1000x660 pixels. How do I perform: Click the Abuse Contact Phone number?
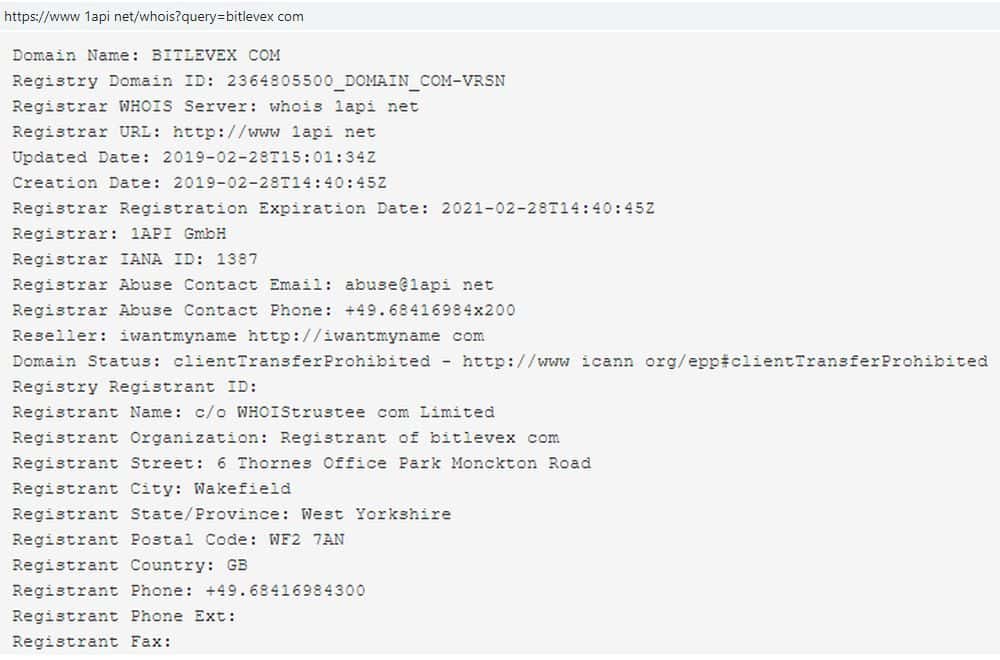tap(430, 310)
